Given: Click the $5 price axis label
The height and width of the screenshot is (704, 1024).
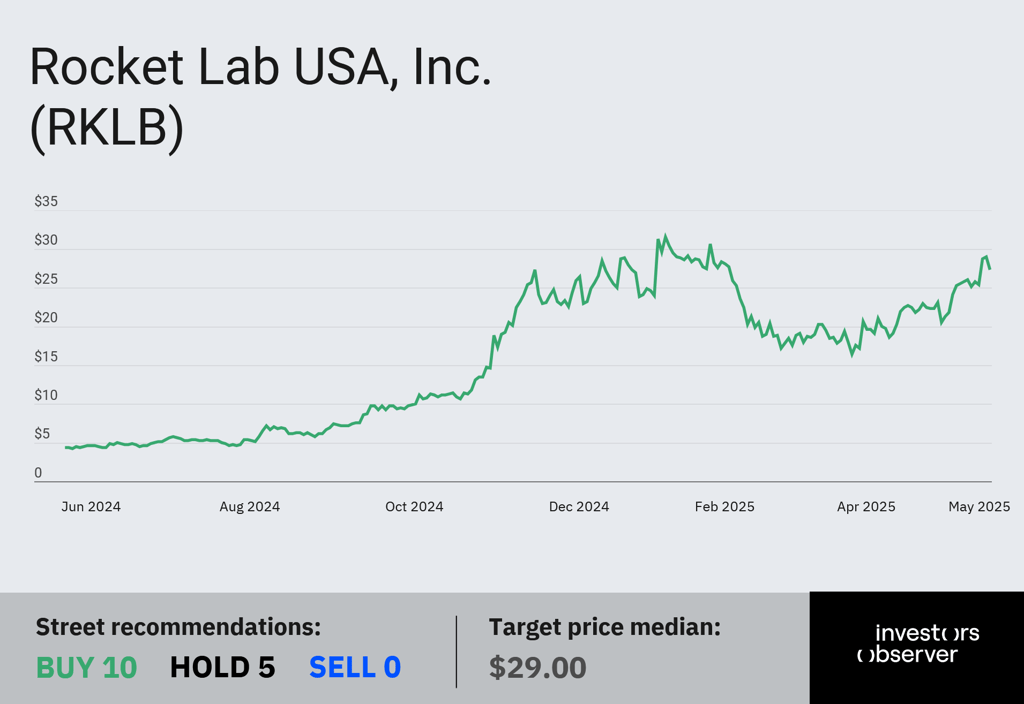Looking at the screenshot, I should 42,434.
